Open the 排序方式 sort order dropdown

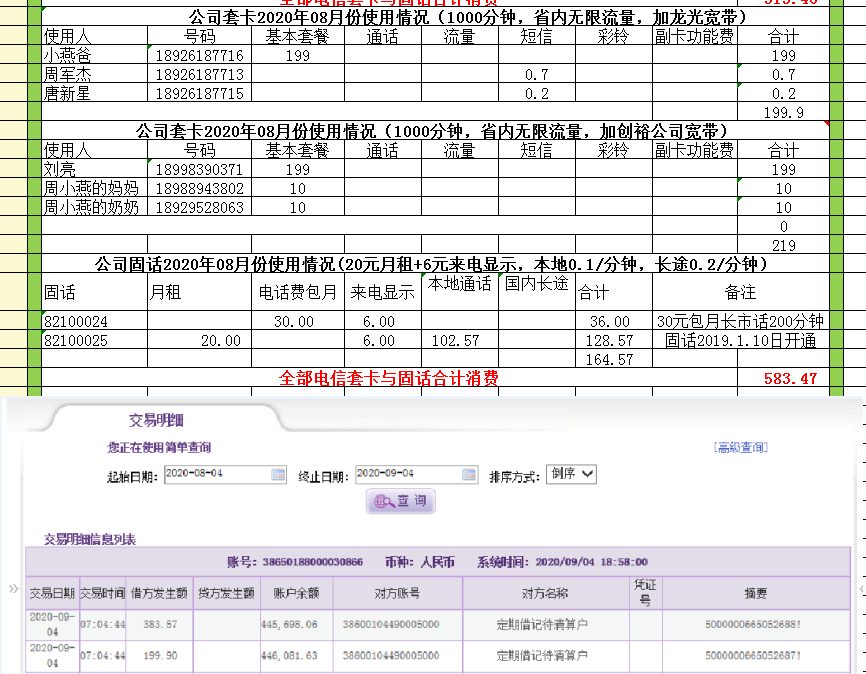572,474
